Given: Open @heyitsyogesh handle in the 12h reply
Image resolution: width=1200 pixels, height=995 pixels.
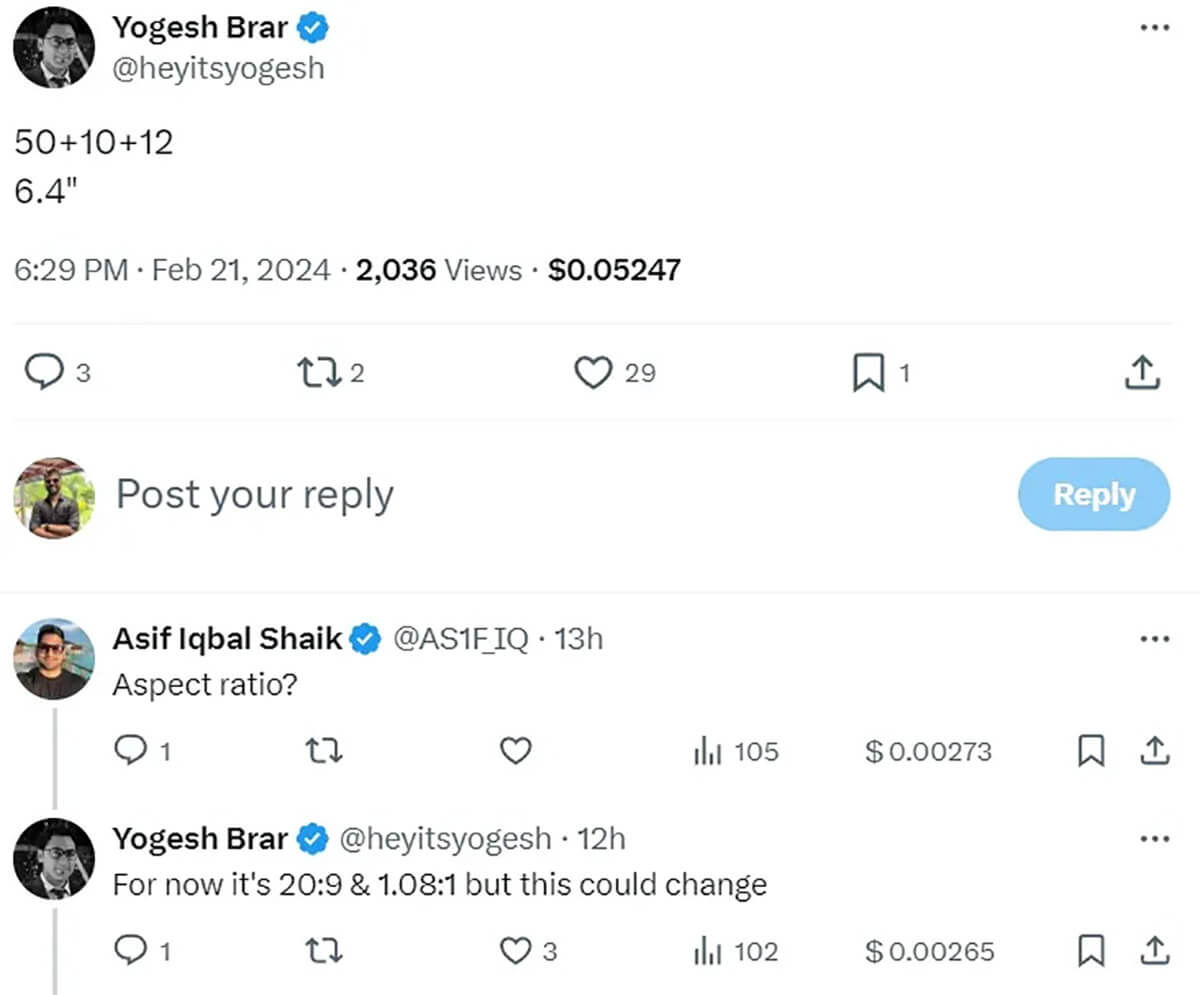Looking at the screenshot, I should (446, 838).
